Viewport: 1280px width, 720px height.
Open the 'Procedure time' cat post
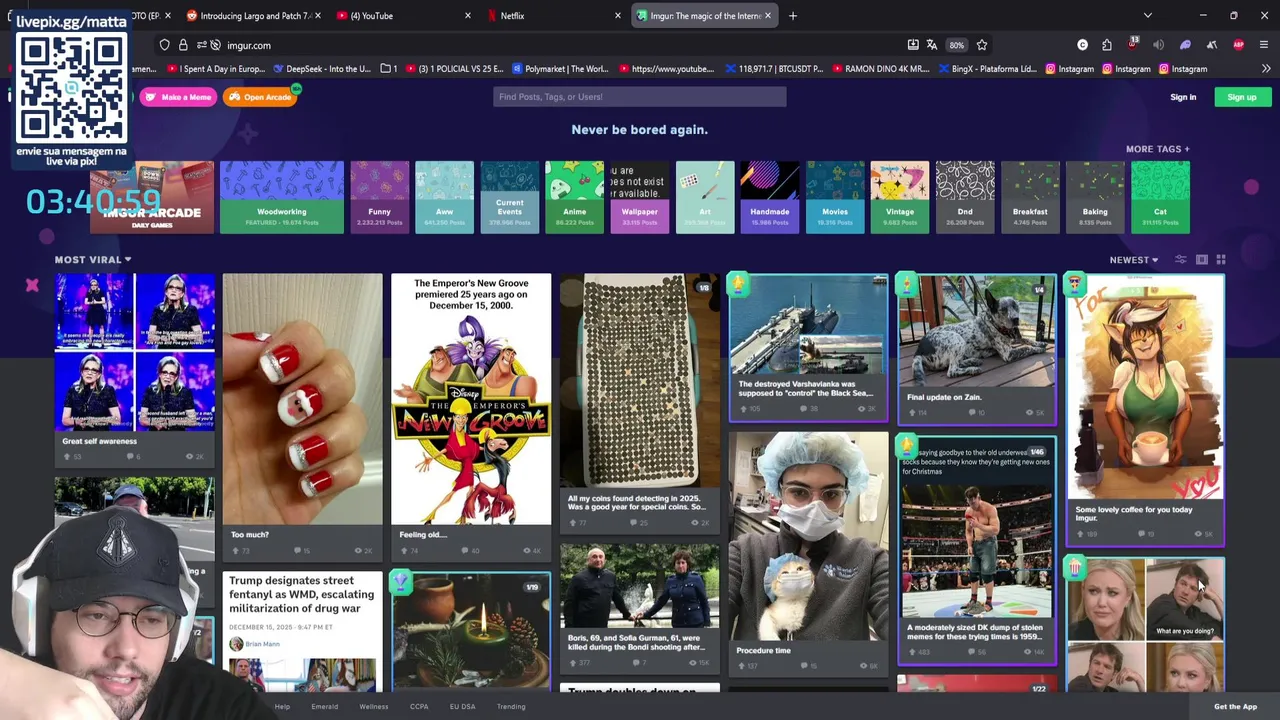tap(808, 553)
